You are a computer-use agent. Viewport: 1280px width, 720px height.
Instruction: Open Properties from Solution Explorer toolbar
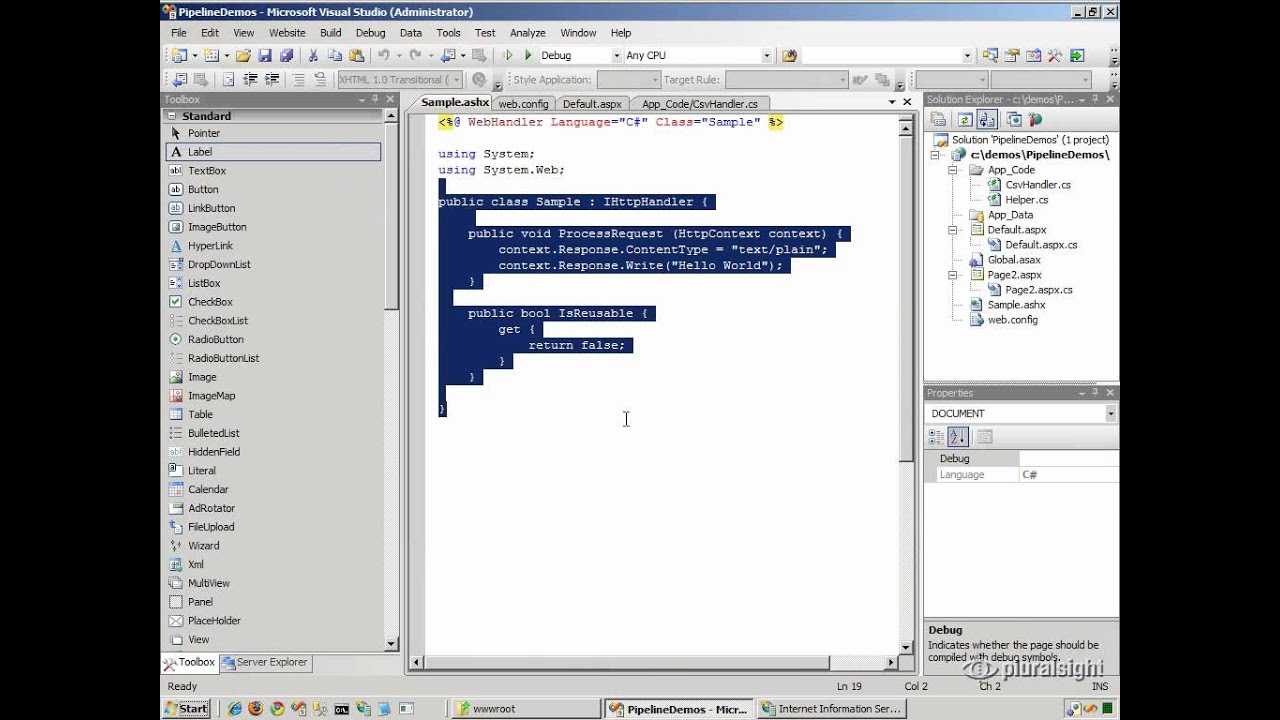938,119
